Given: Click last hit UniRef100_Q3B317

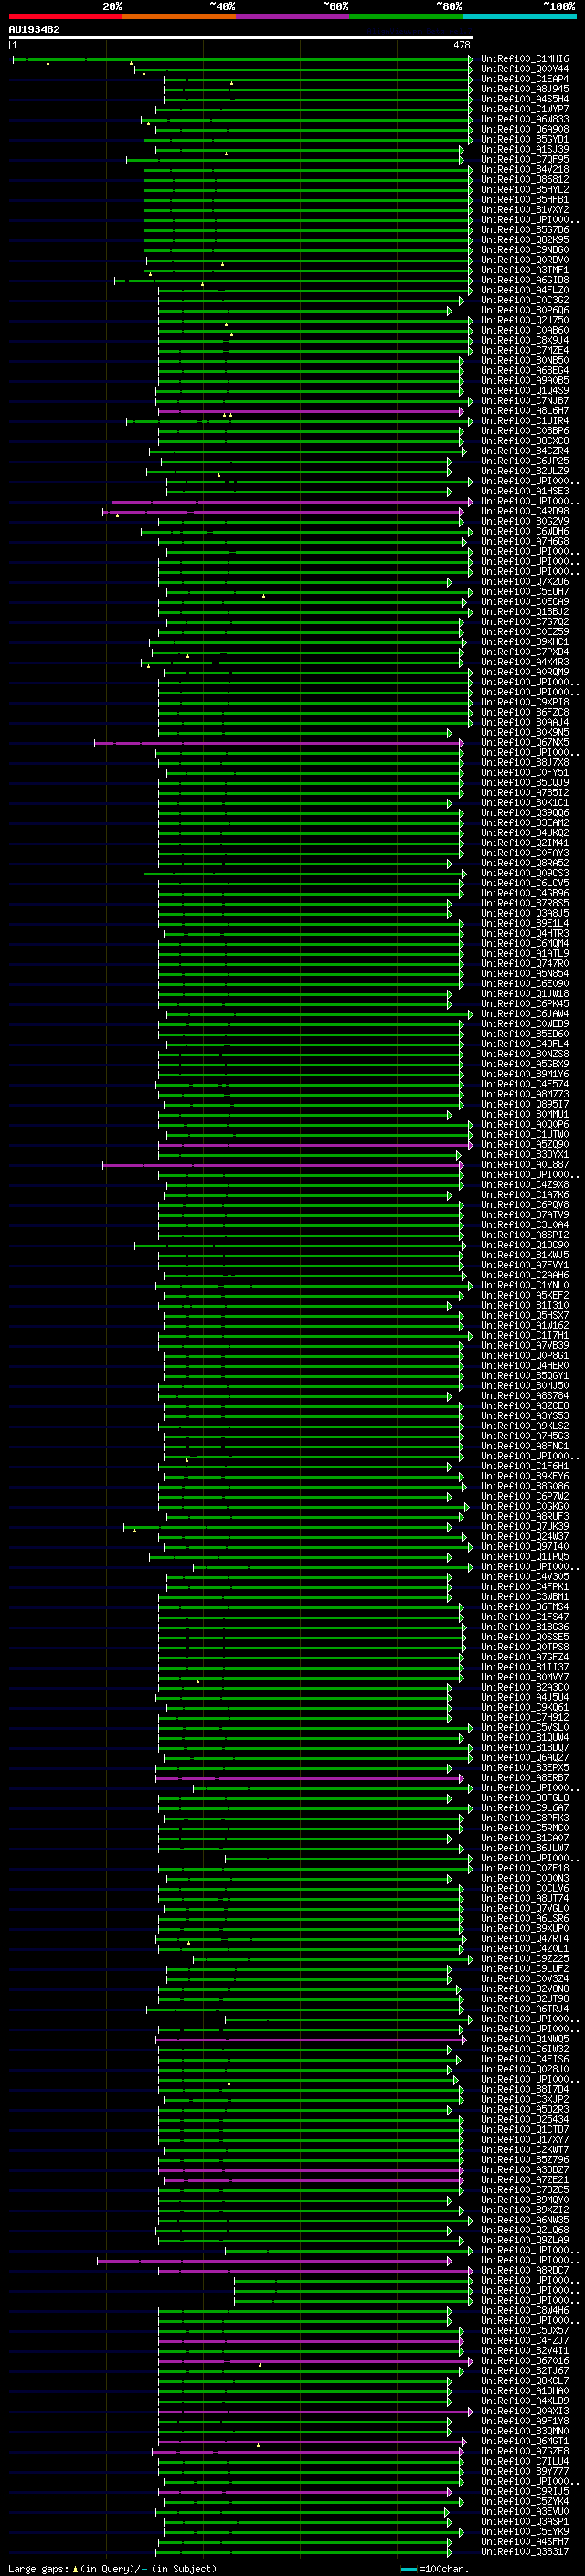Looking at the screenshot, I should (x=525, y=2552).
